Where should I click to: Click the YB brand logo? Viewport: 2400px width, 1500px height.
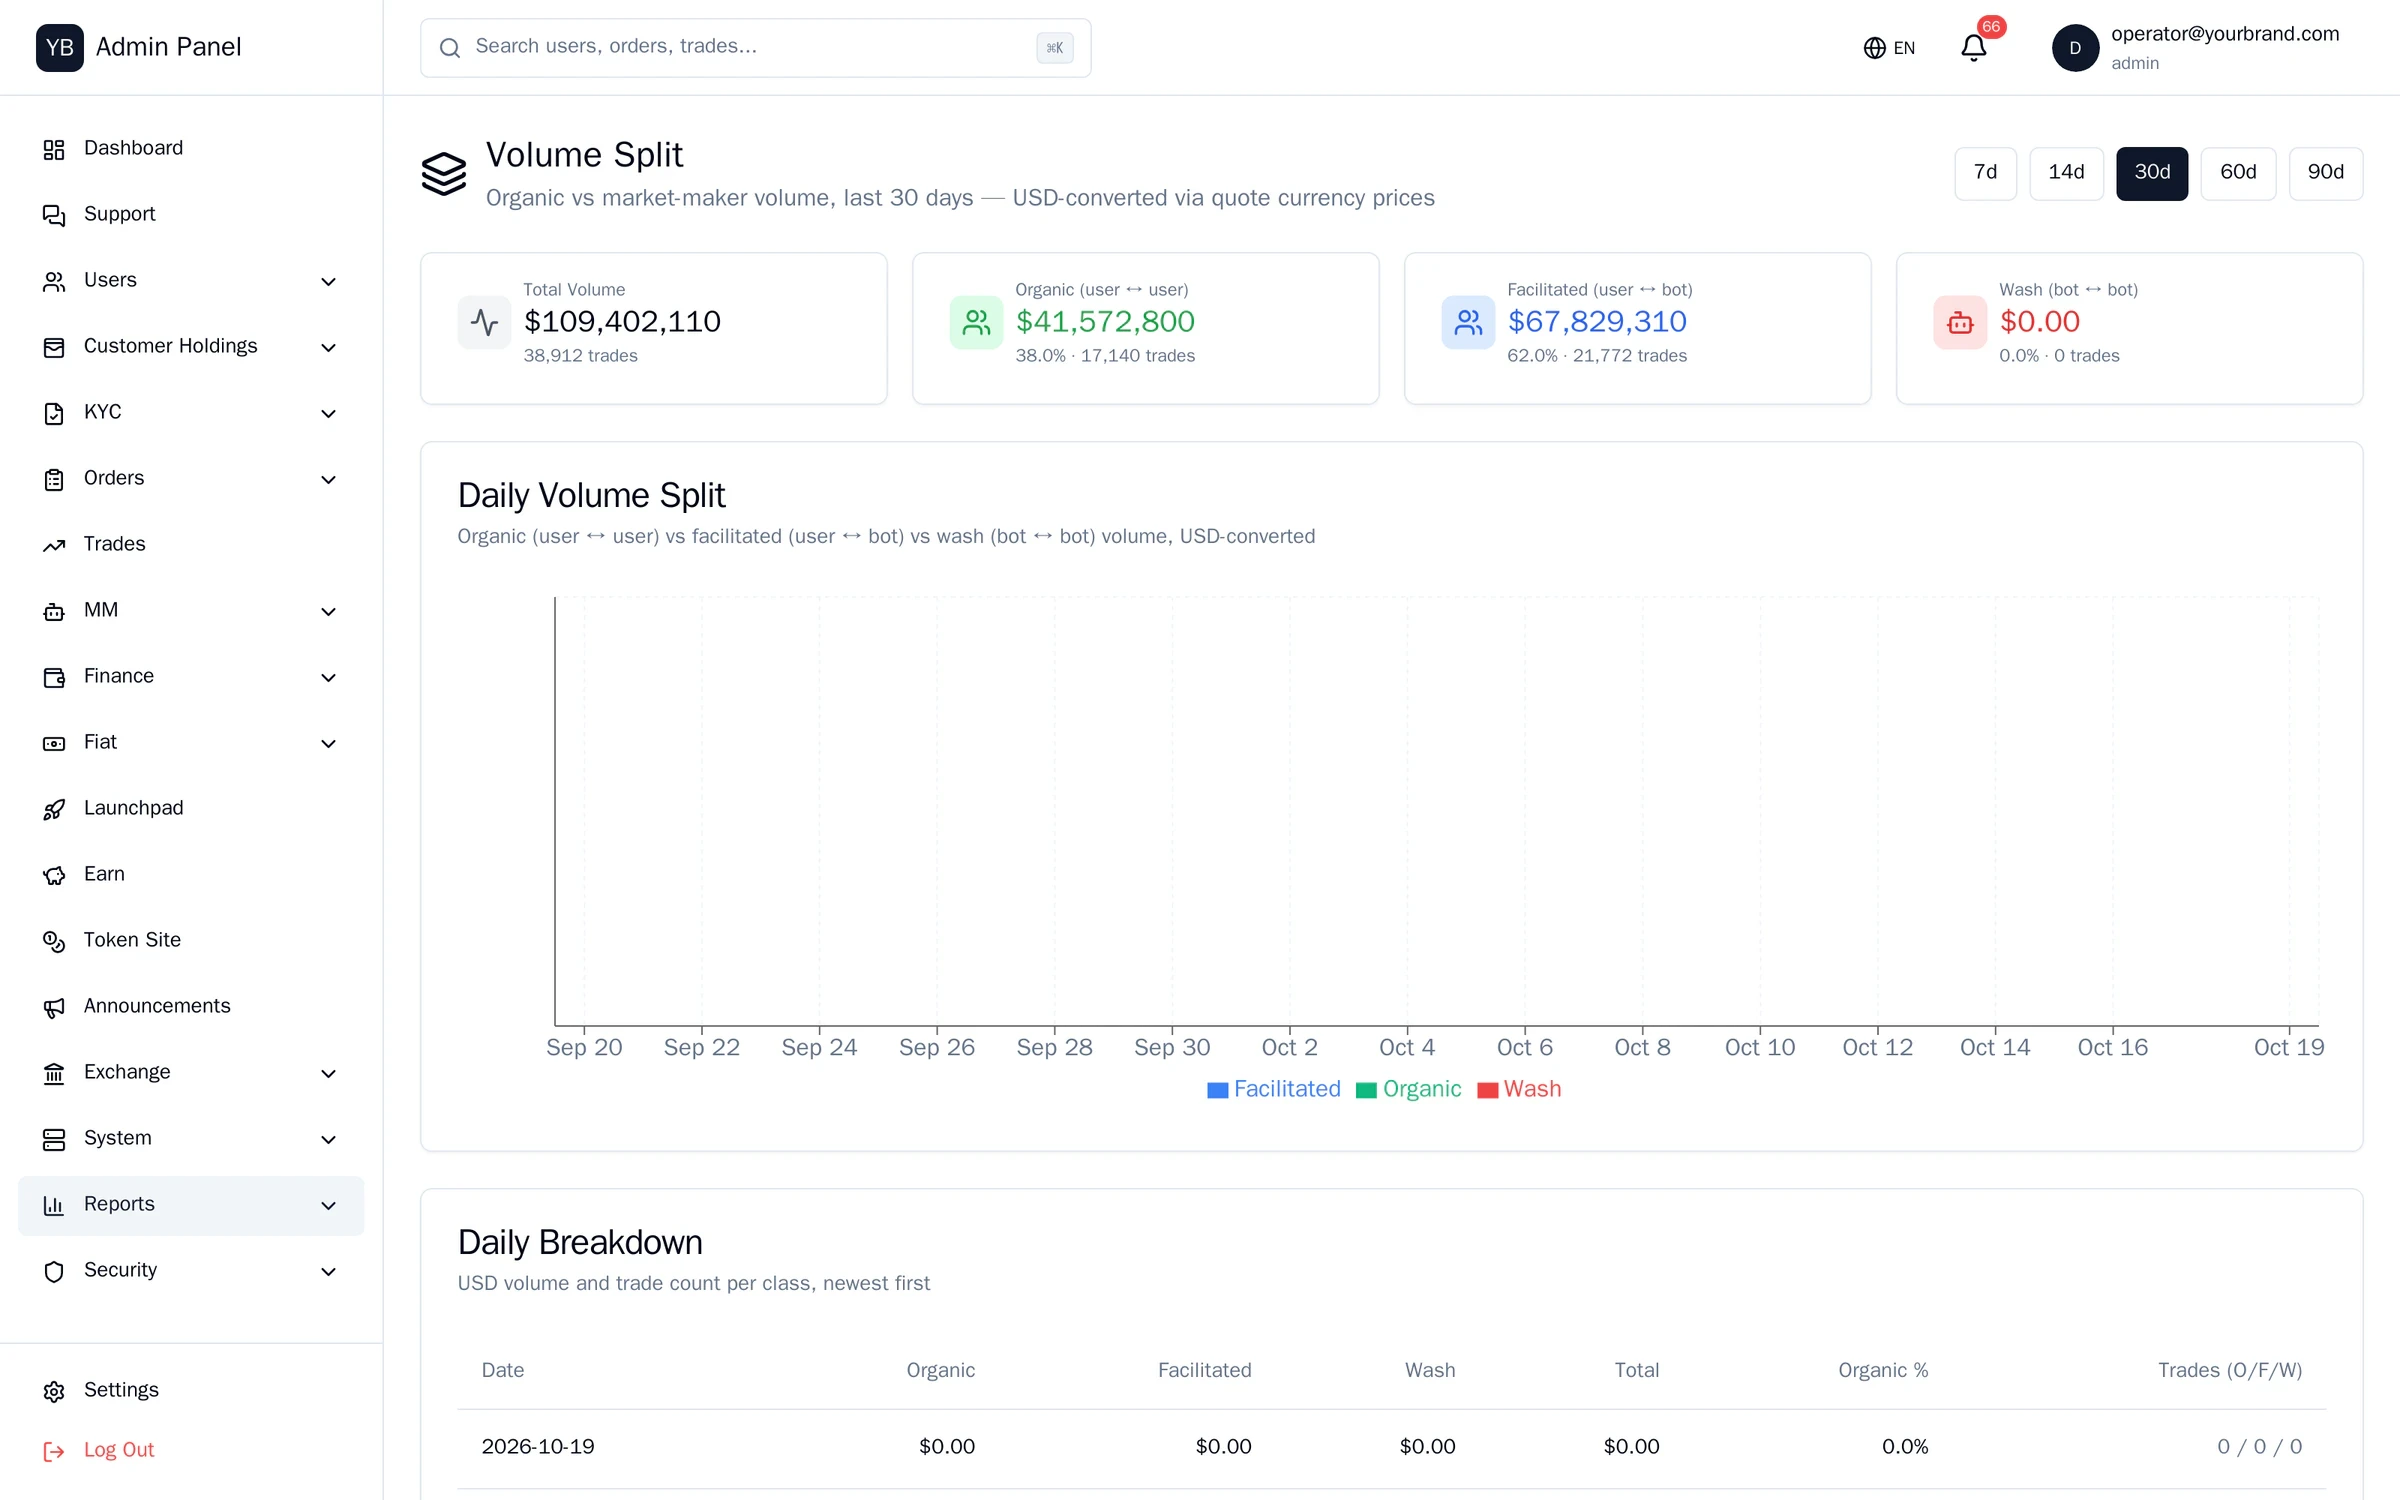60,48
